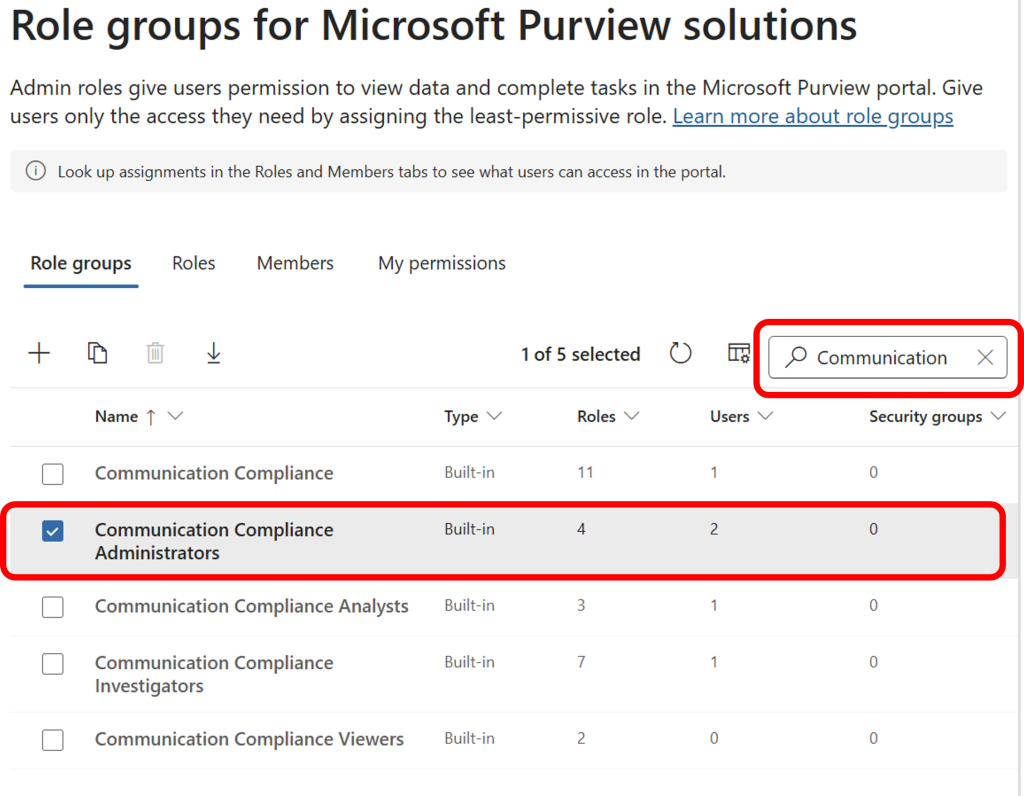Open the Name column dropdown chevron

pyautogui.click(x=176, y=416)
